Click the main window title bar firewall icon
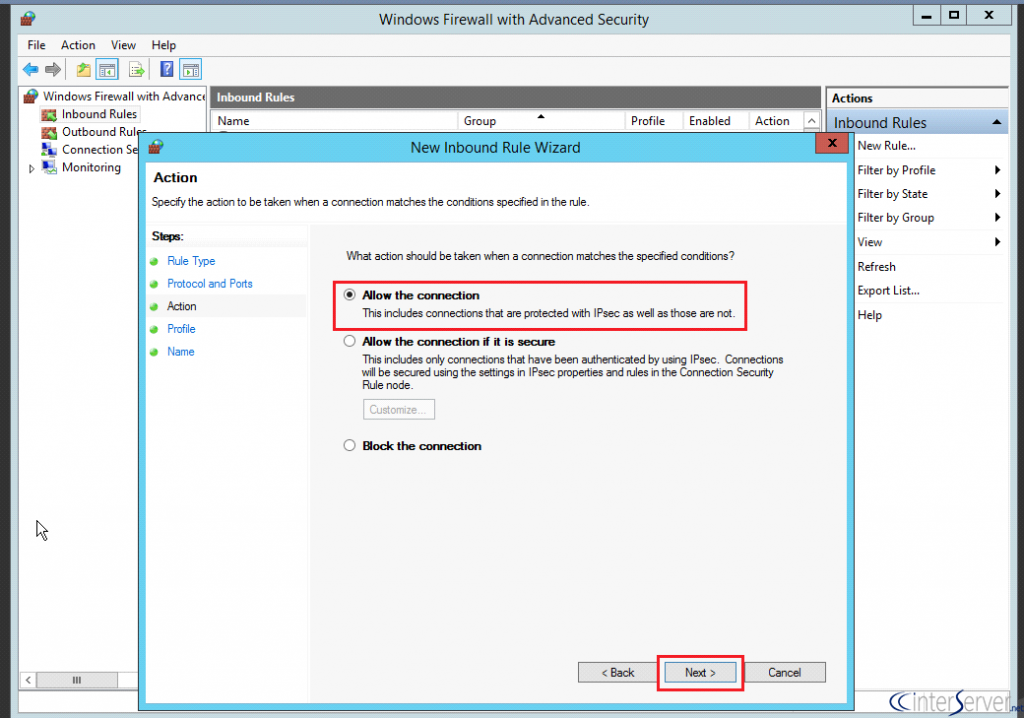 [x=27, y=18]
